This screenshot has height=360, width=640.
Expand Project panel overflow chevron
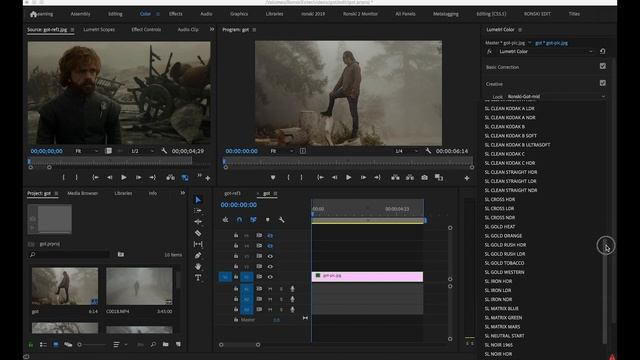[182, 193]
